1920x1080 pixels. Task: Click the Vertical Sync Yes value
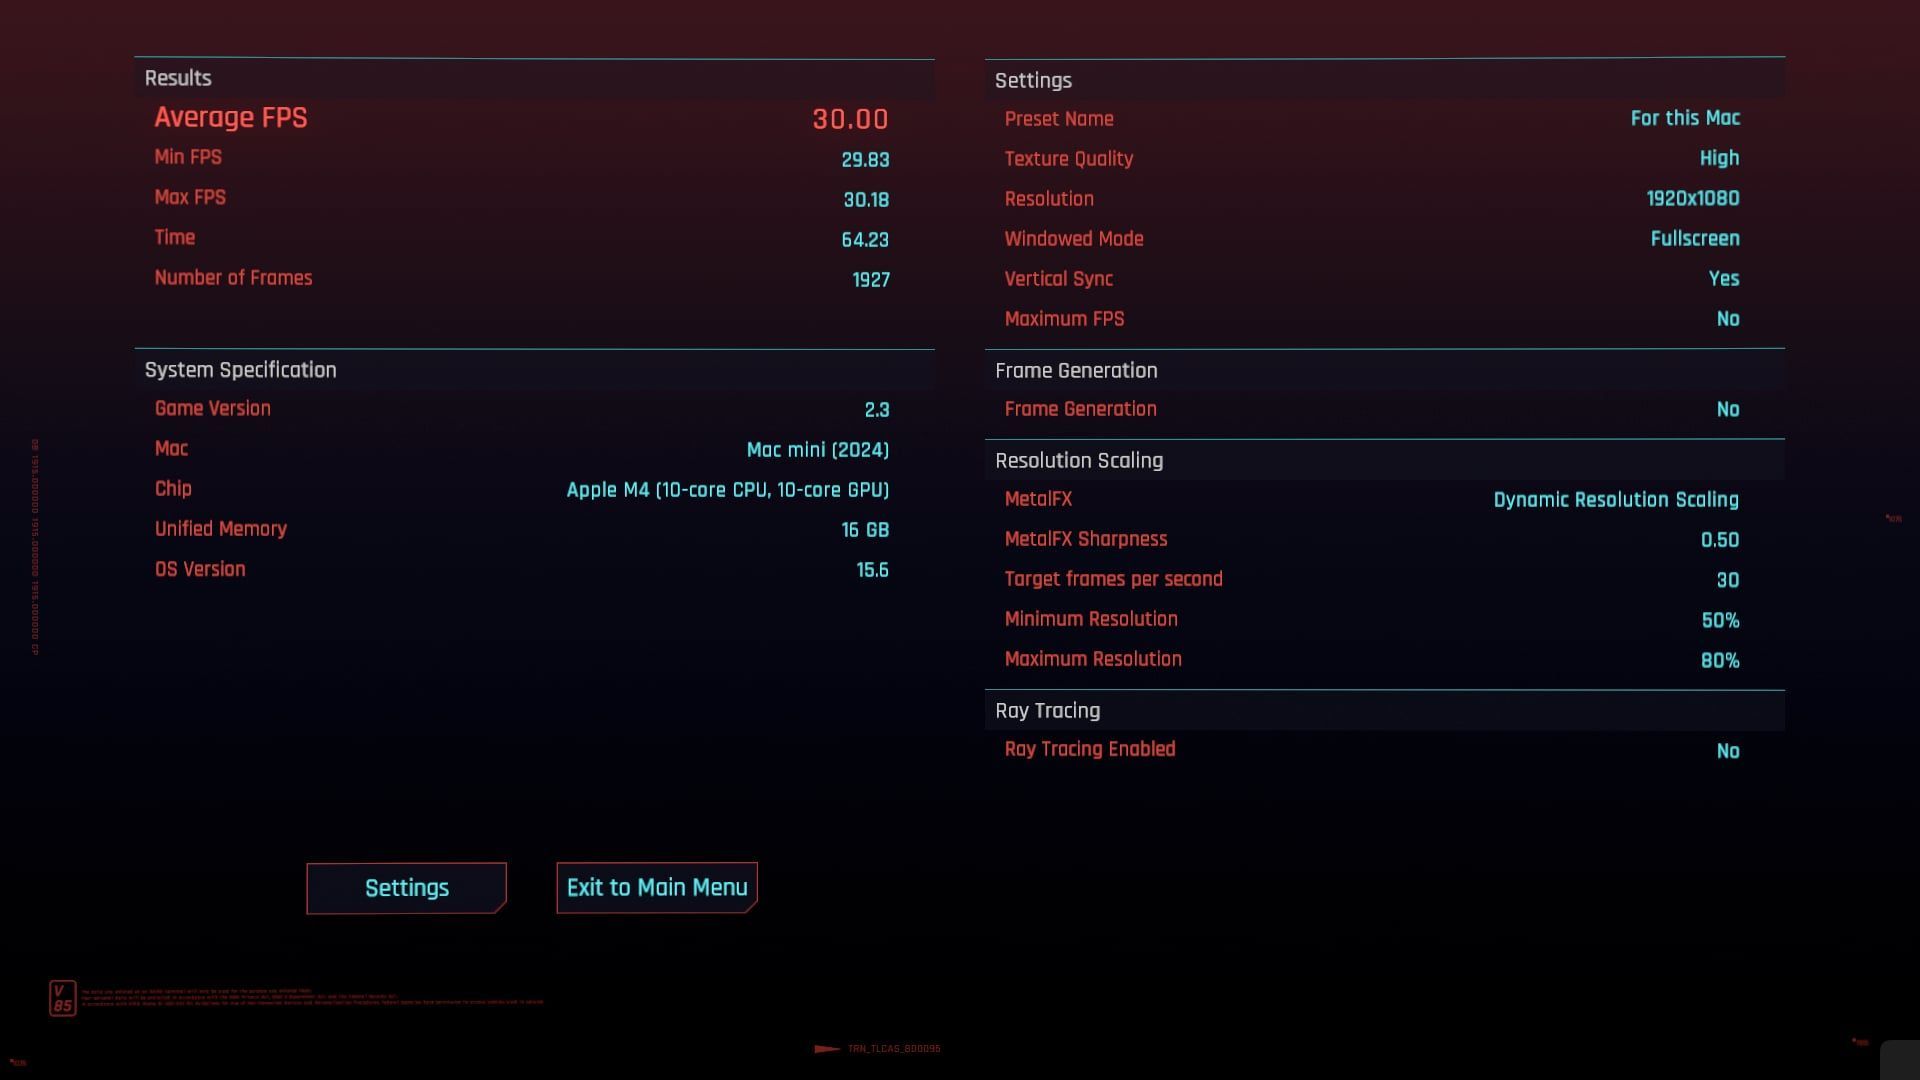(x=1723, y=279)
